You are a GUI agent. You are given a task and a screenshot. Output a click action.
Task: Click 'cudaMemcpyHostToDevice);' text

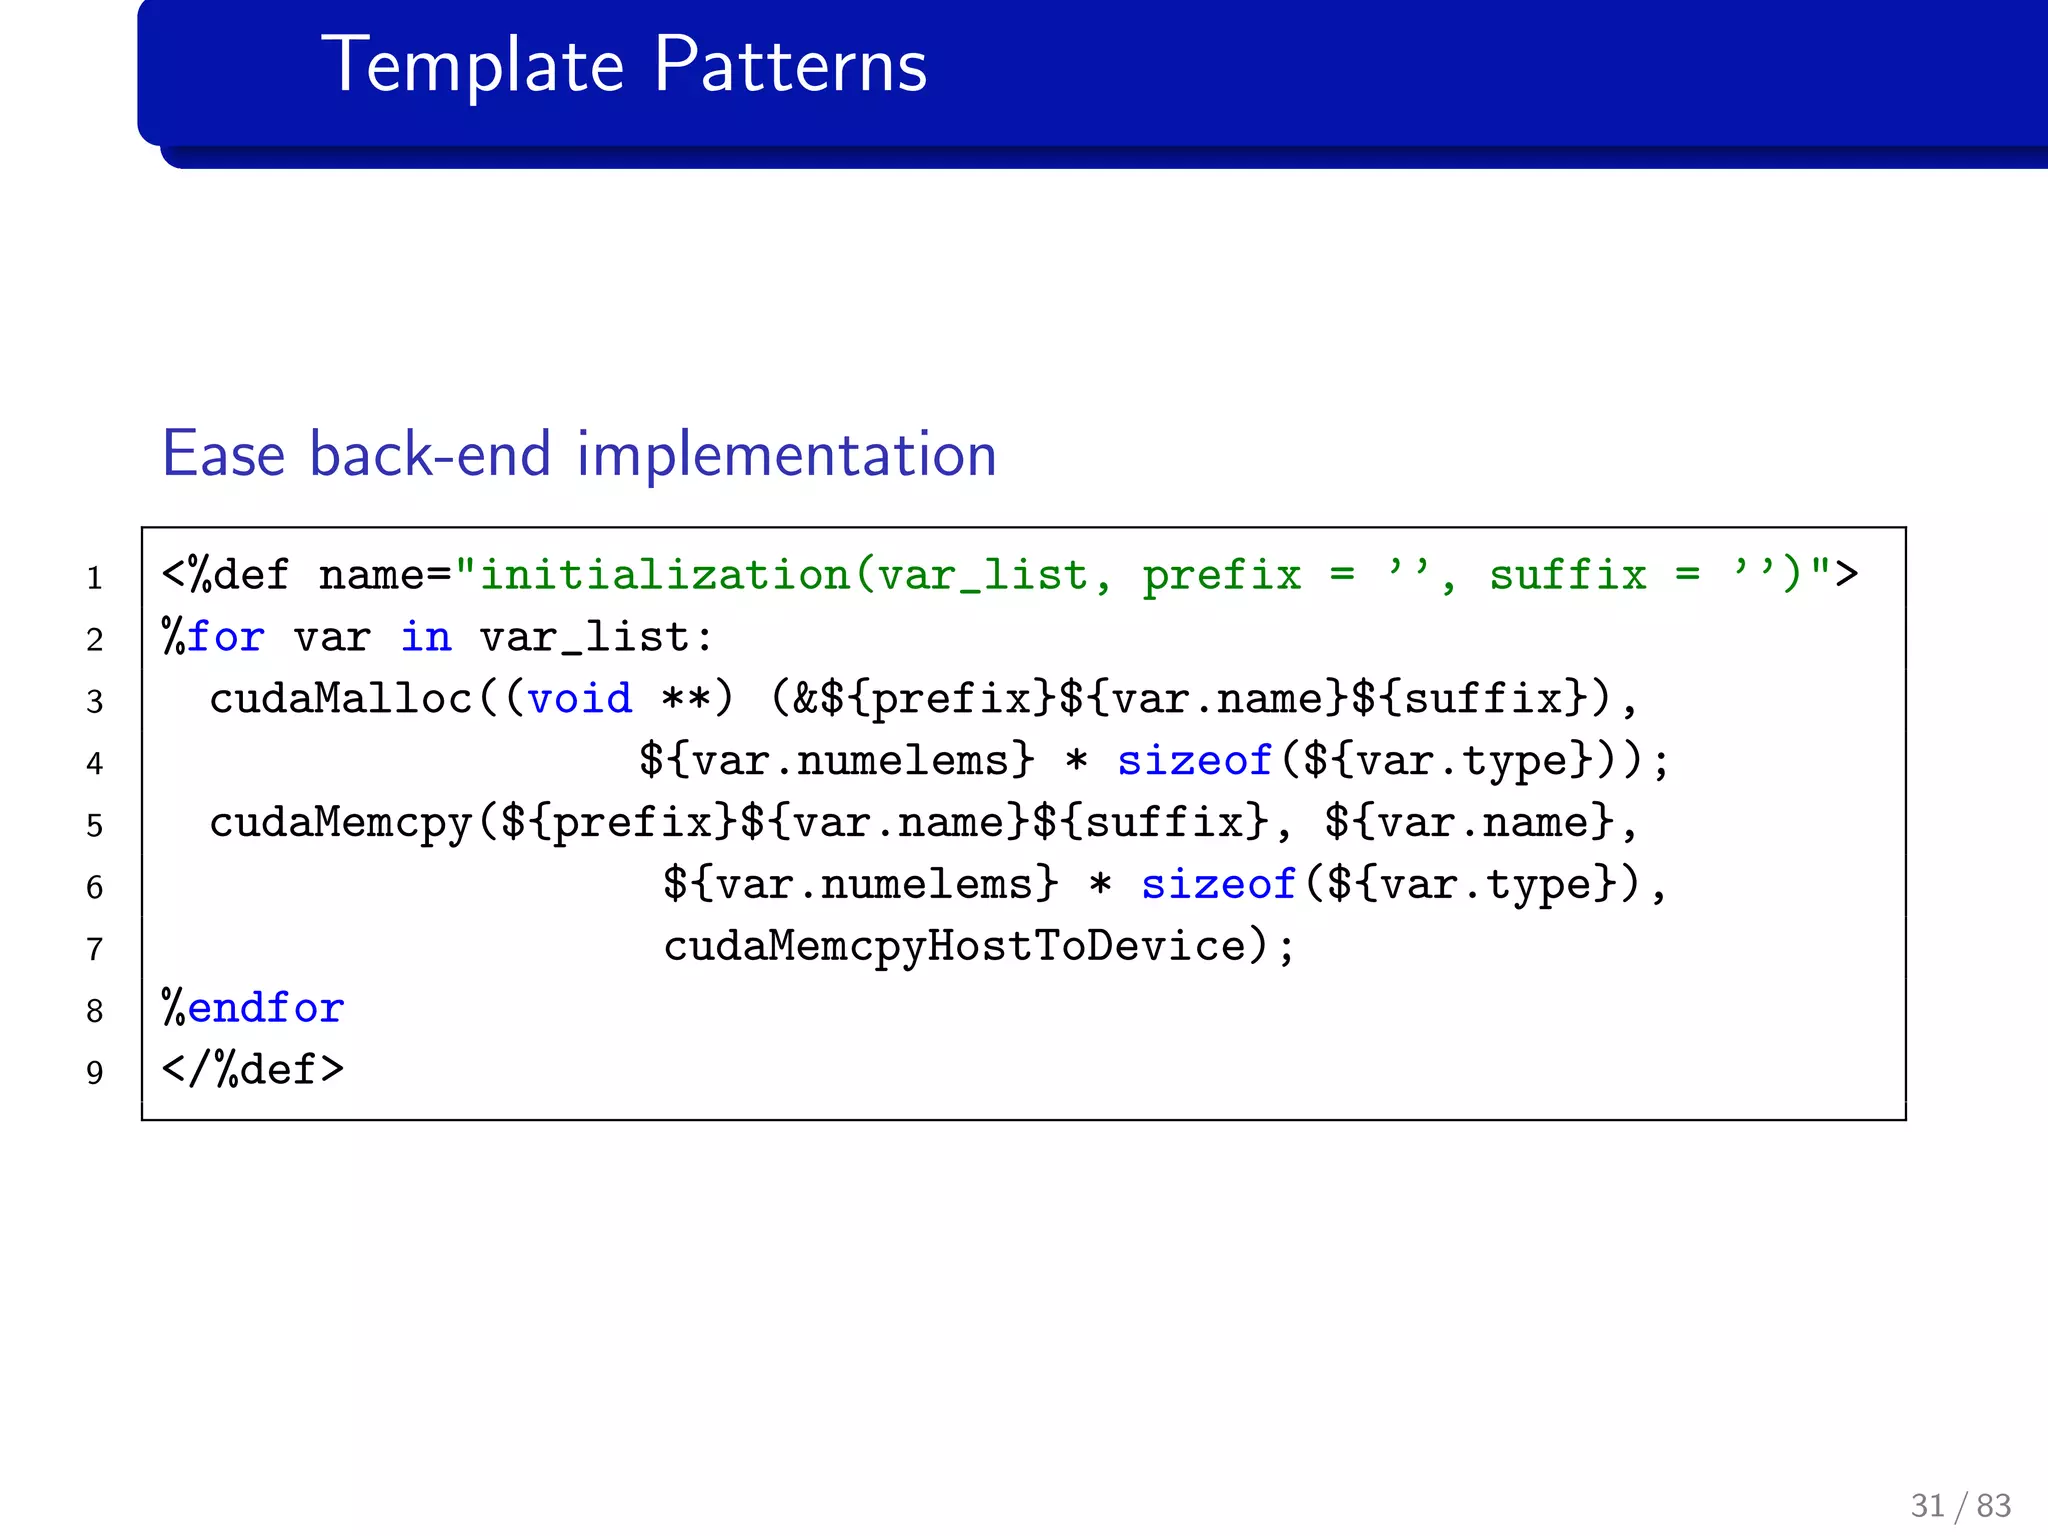pos(979,946)
